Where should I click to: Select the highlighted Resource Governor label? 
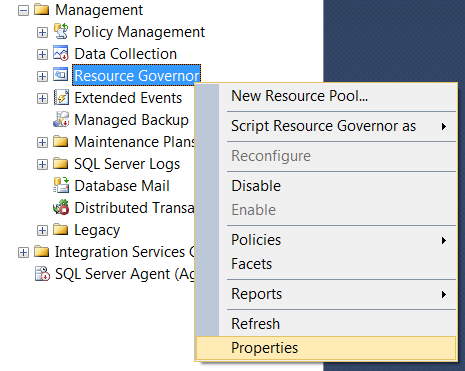pos(137,76)
